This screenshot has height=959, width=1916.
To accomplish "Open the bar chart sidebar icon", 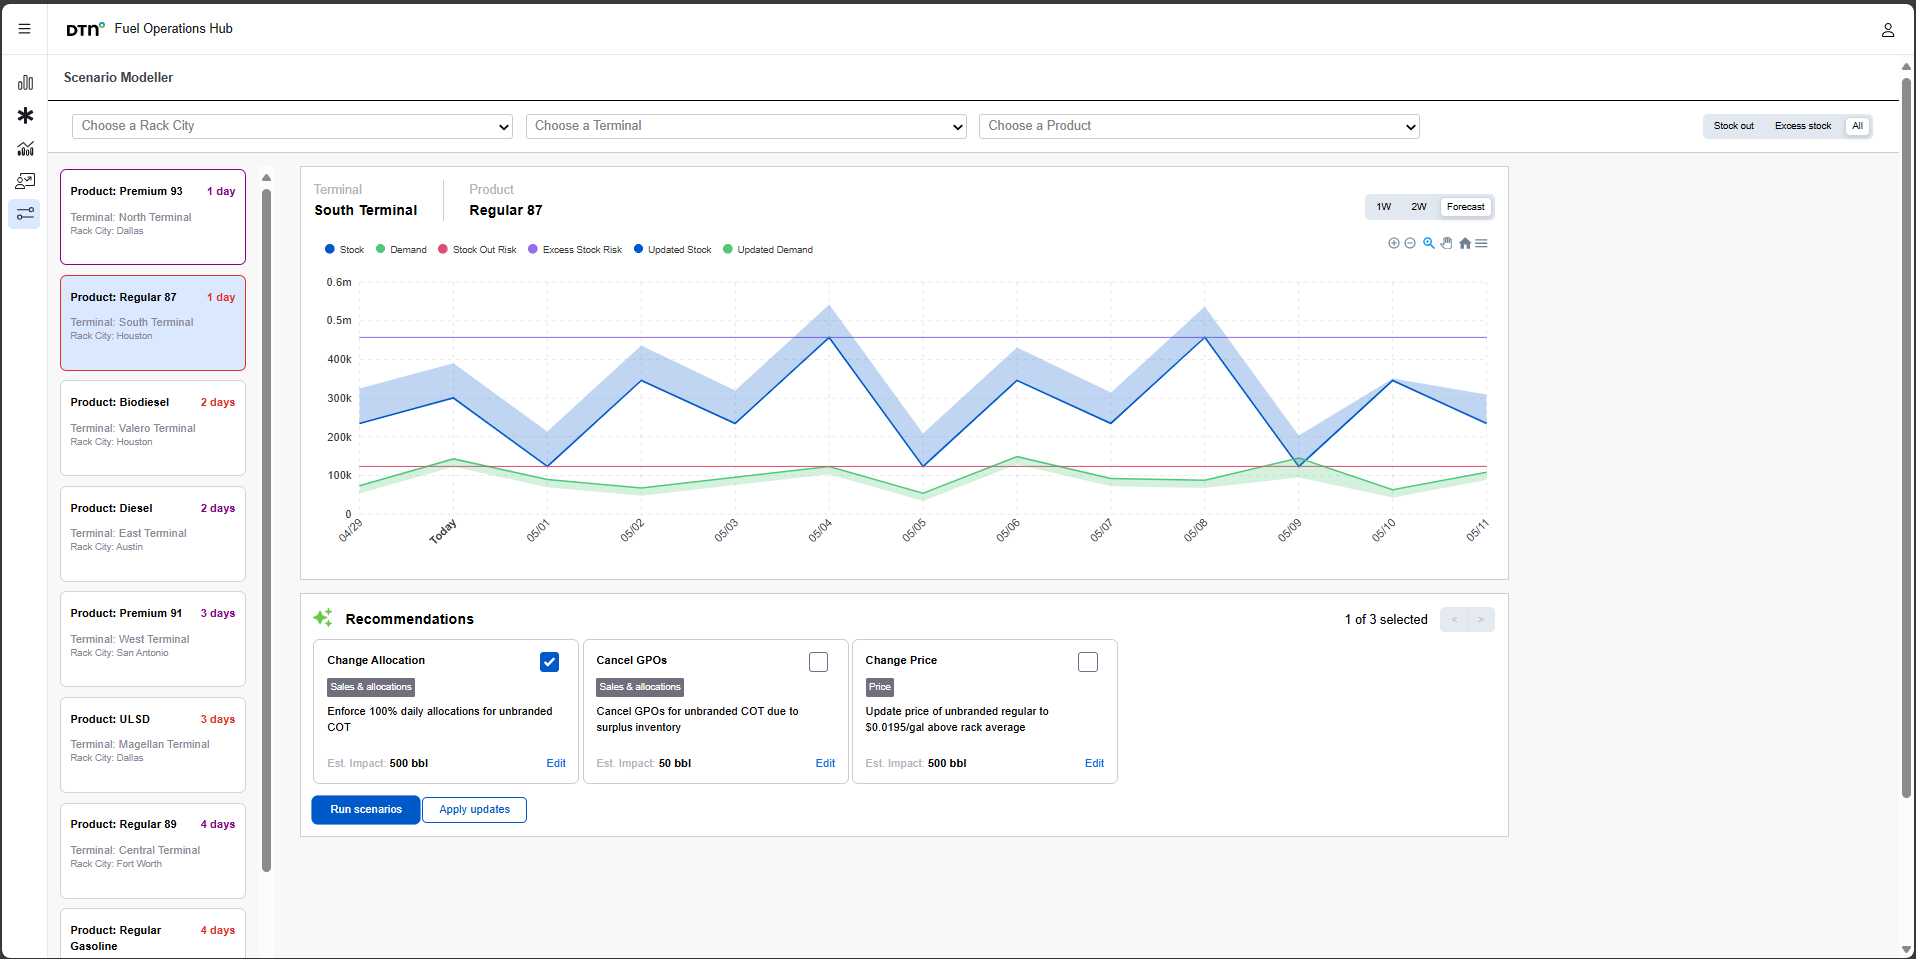I will pyautogui.click(x=25, y=83).
